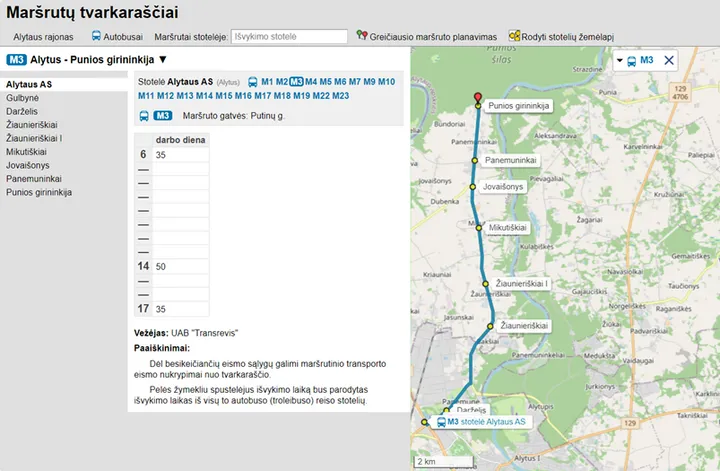This screenshot has height=471, width=720.
Task: Click the bus icon in the map M3 box
Action: (x=631, y=61)
